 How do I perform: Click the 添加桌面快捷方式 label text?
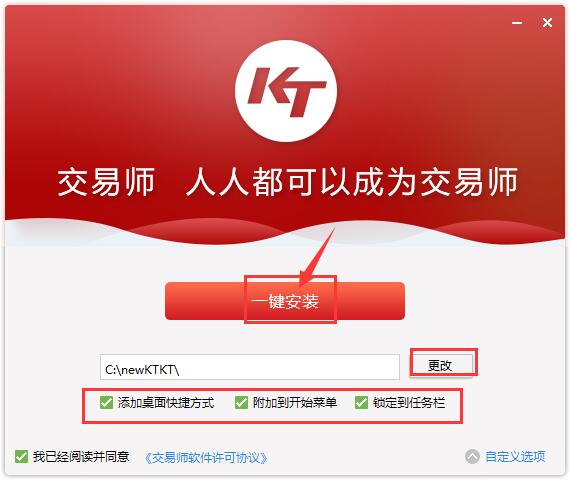pos(166,403)
